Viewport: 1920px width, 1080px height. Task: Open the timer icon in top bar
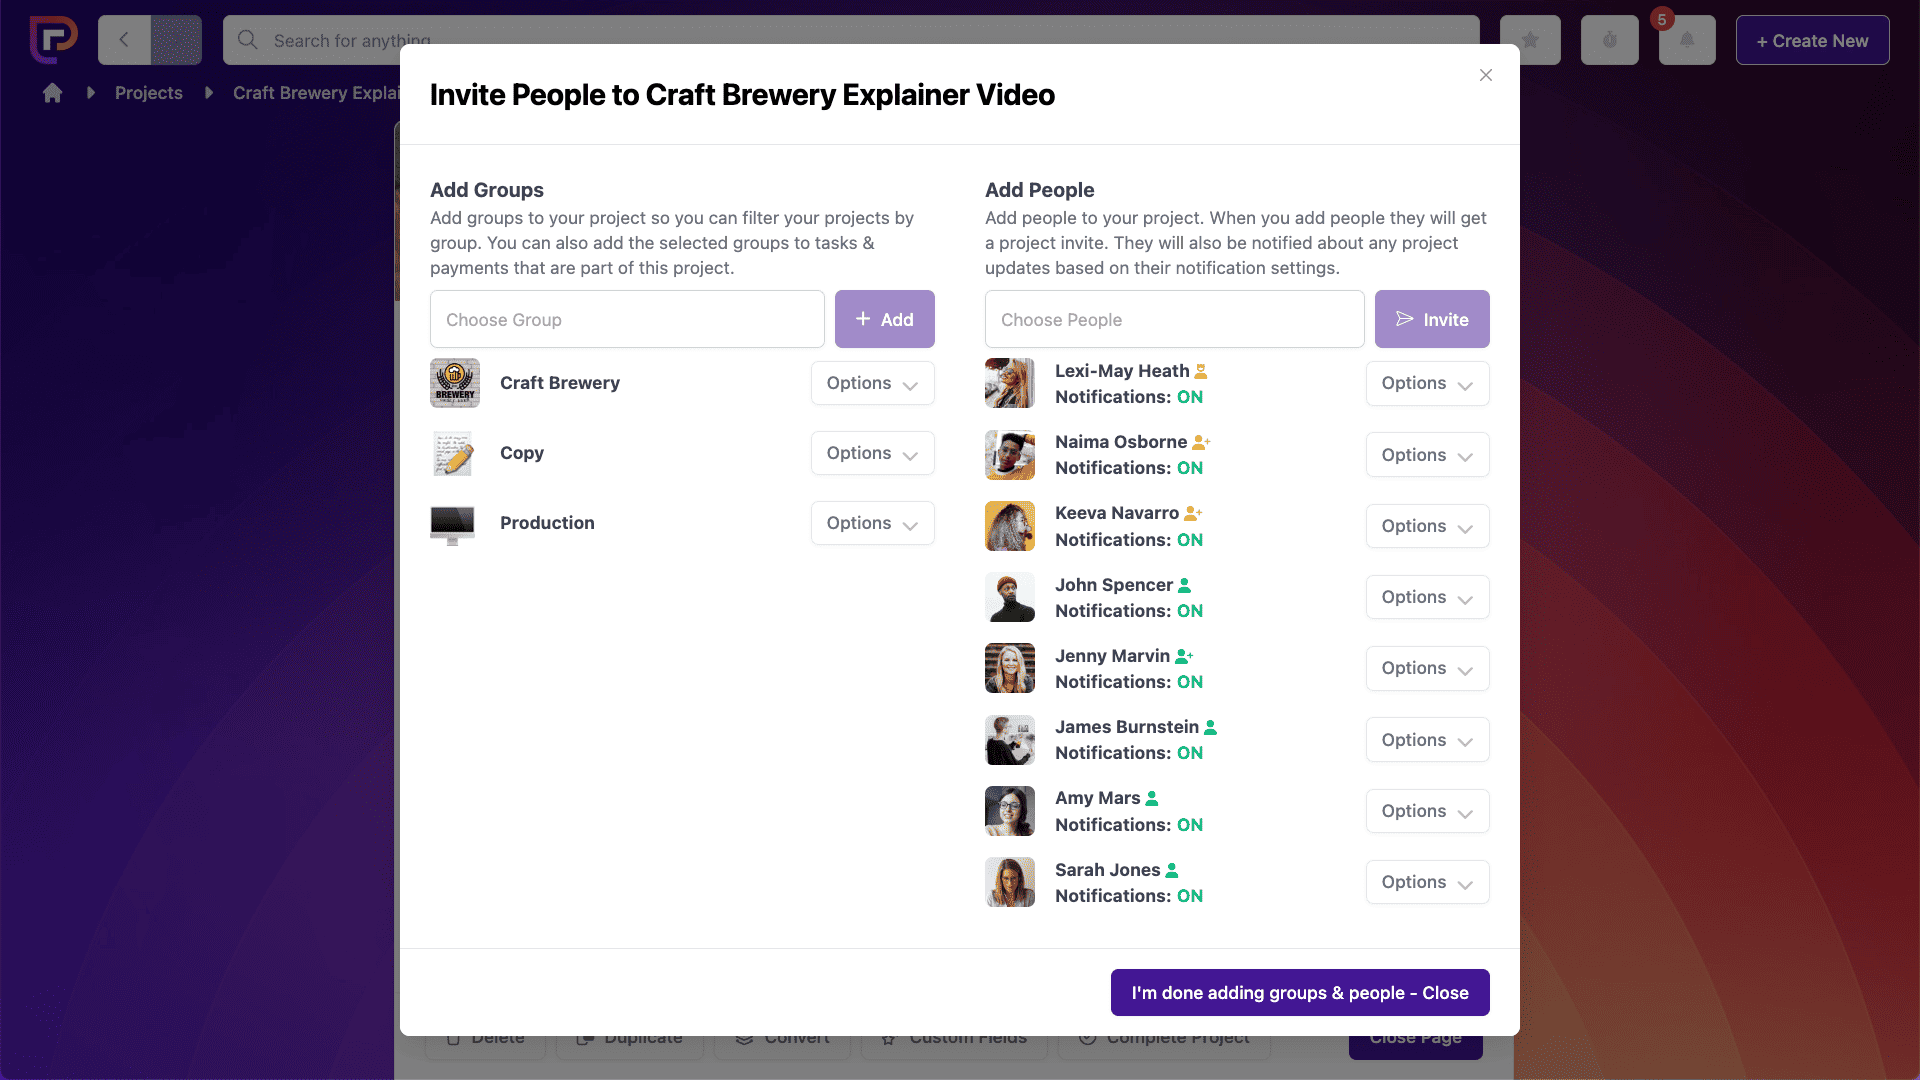point(1609,41)
